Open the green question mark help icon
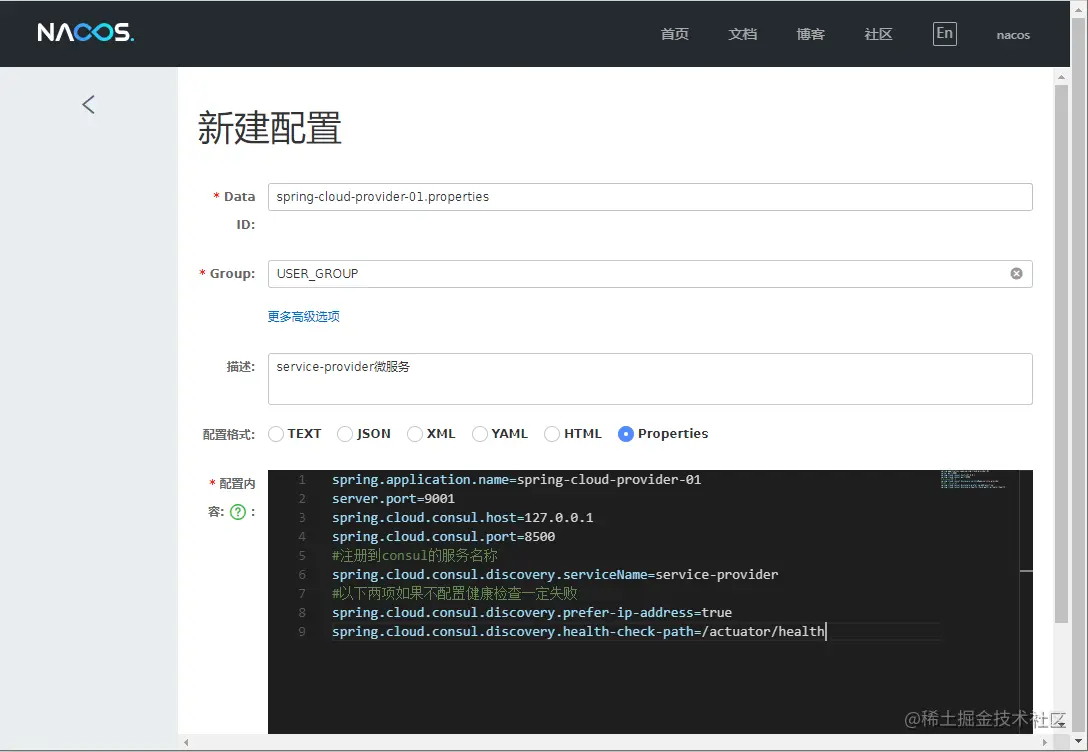 point(238,512)
